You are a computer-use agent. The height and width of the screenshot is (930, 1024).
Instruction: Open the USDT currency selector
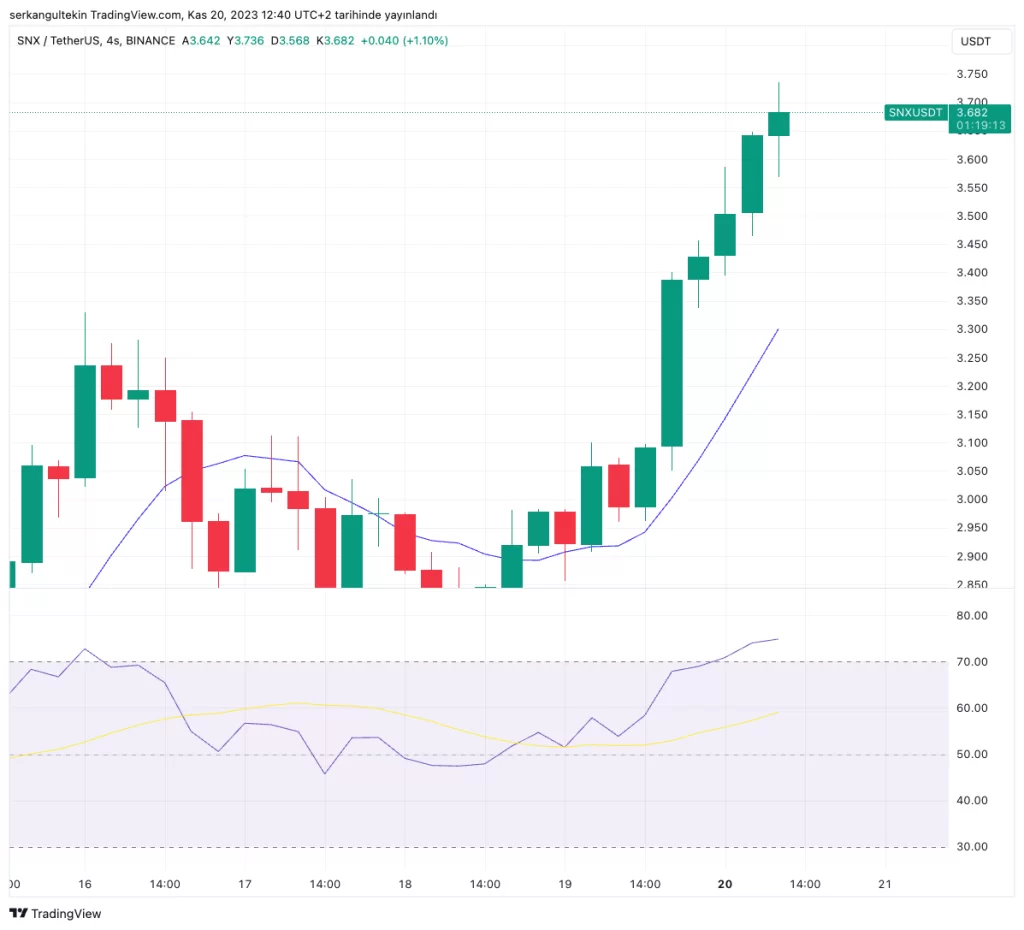click(975, 41)
